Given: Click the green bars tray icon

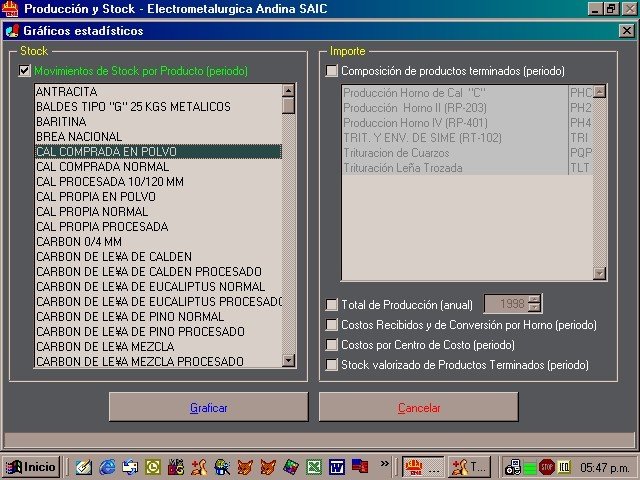Looking at the screenshot, I should 530,467.
